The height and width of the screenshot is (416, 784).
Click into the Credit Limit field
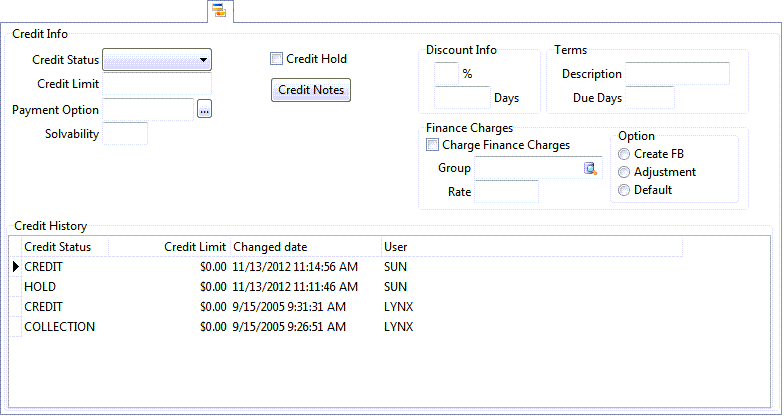pyautogui.click(x=157, y=84)
